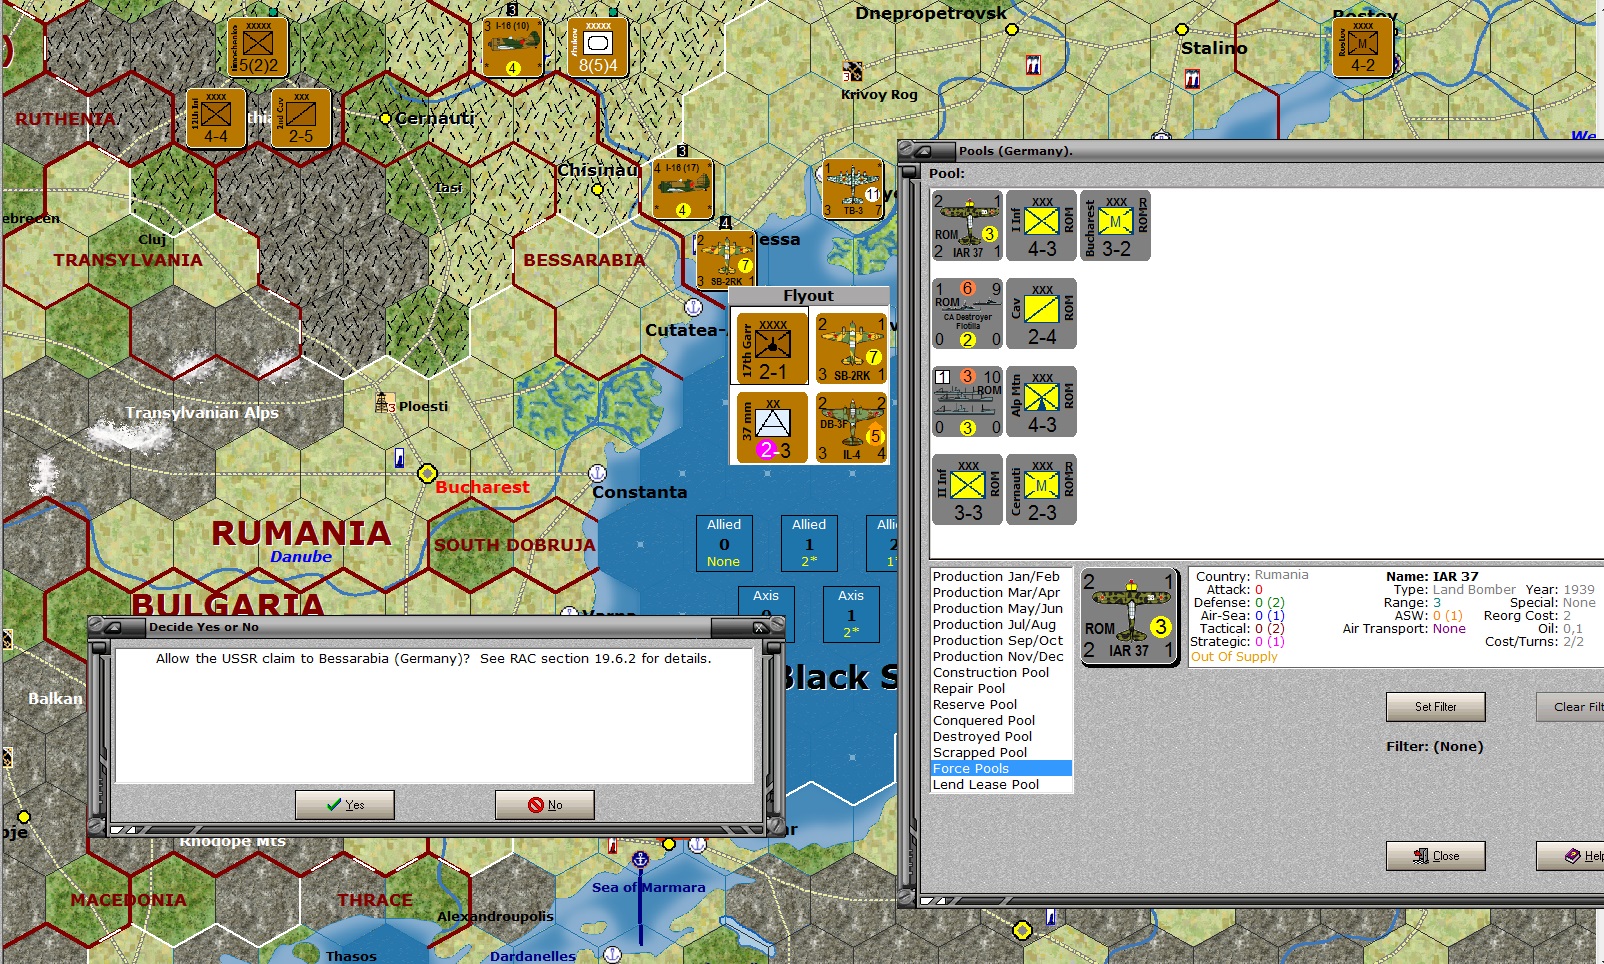Answer No to the Bessarabia claim
This screenshot has width=1604, height=964.
(x=545, y=805)
